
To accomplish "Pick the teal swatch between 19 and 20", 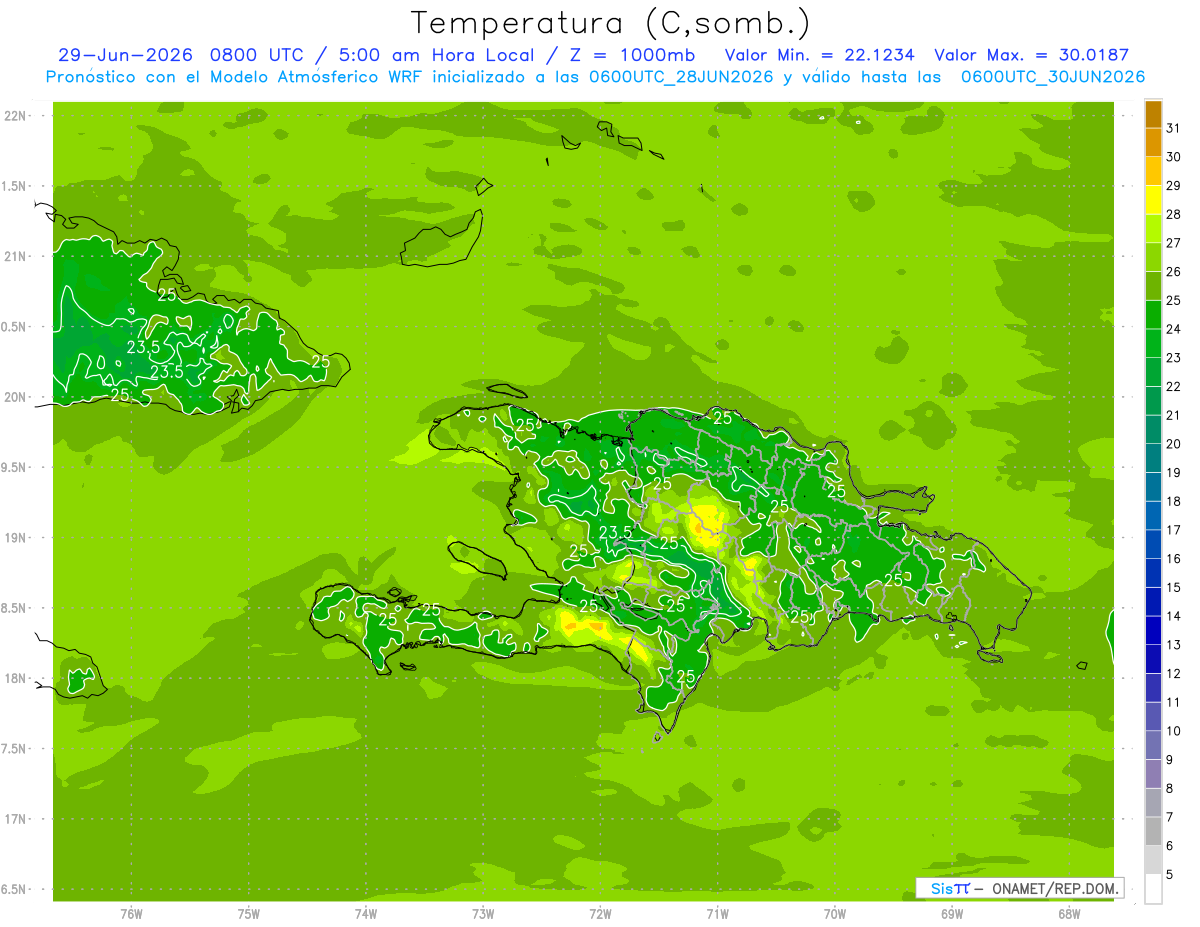I will [1153, 458].
